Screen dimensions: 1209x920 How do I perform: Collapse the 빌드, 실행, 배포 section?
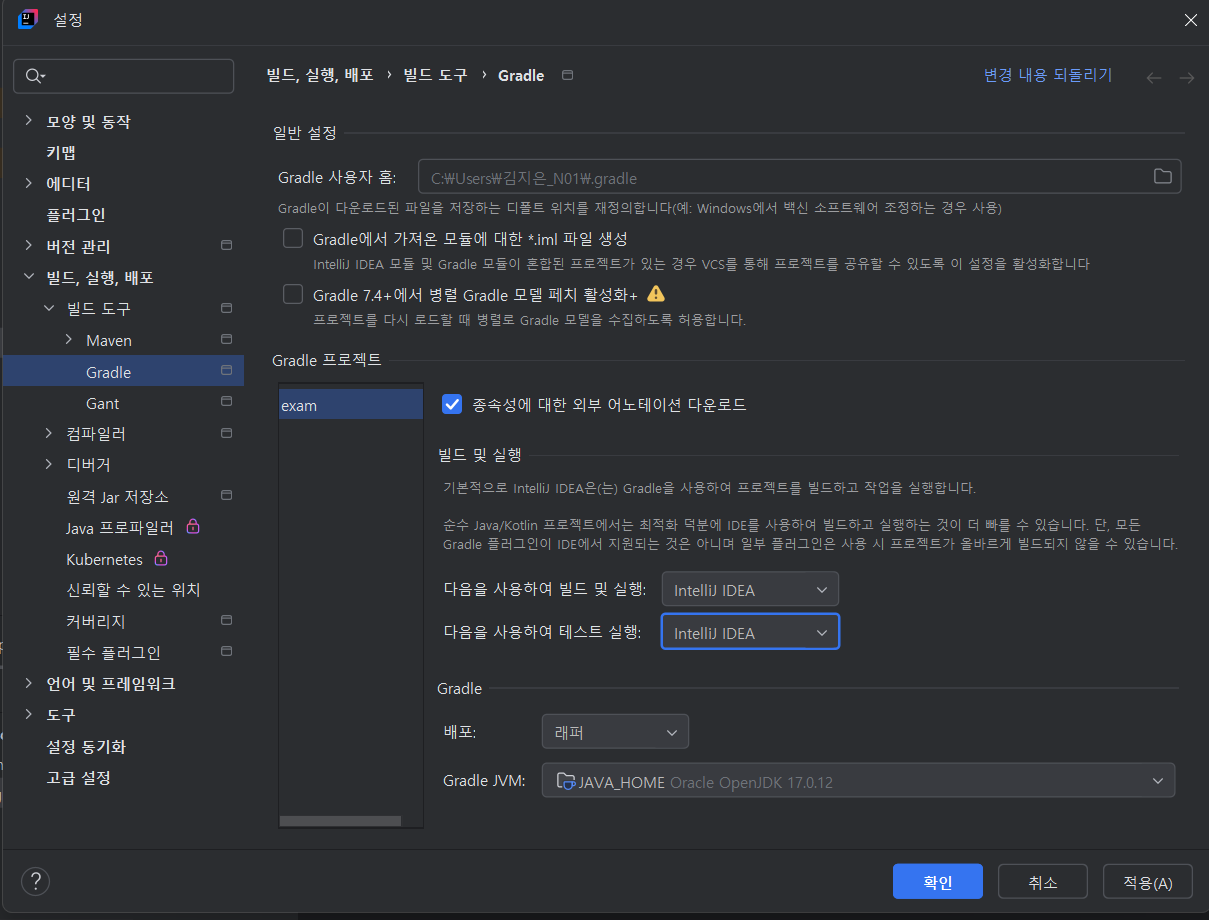click(x=28, y=277)
